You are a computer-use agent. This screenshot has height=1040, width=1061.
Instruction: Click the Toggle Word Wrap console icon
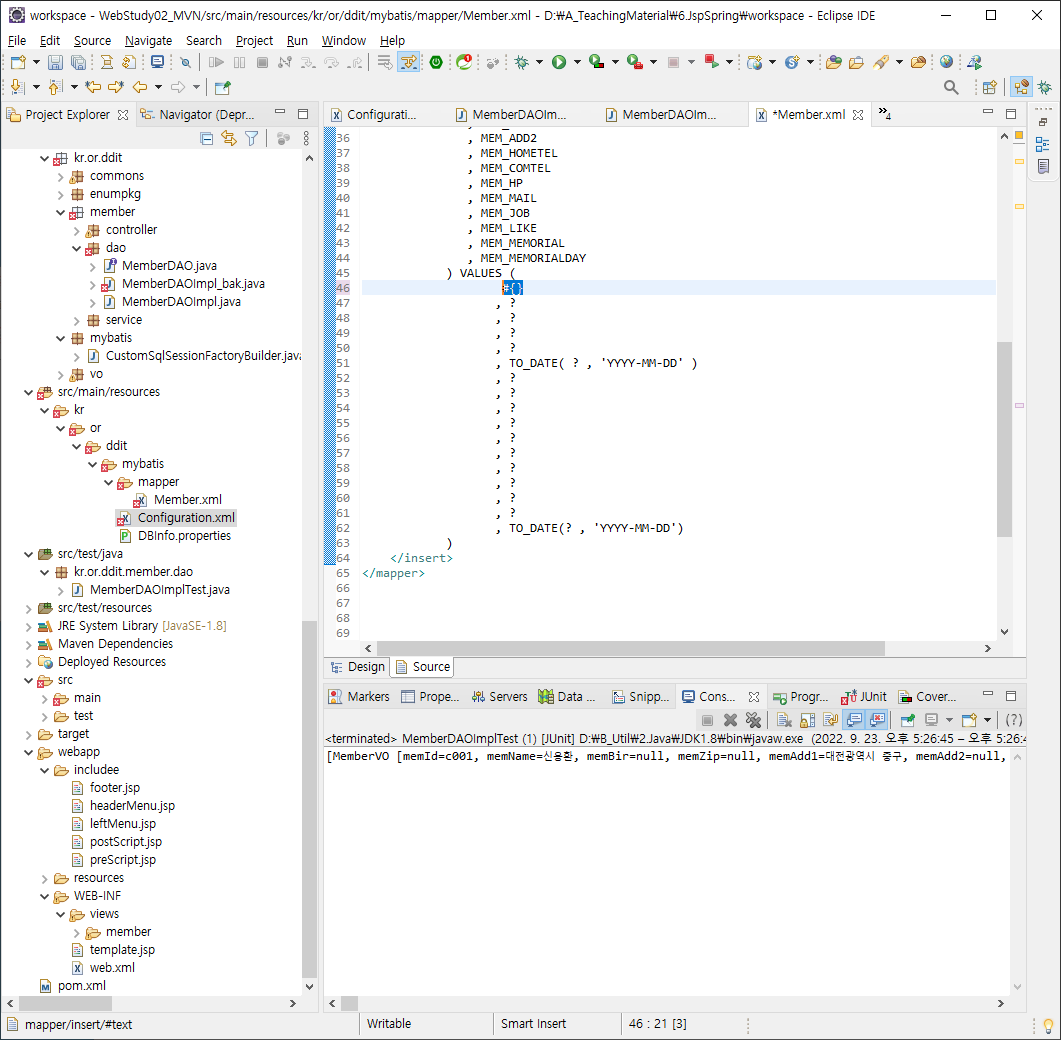830,720
